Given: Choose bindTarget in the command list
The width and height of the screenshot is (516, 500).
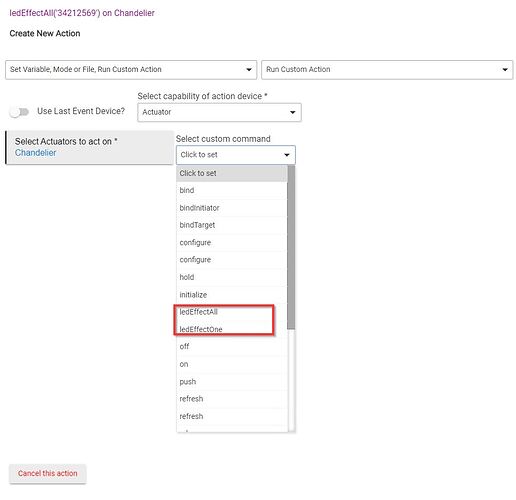Looking at the screenshot, I should click(231, 225).
